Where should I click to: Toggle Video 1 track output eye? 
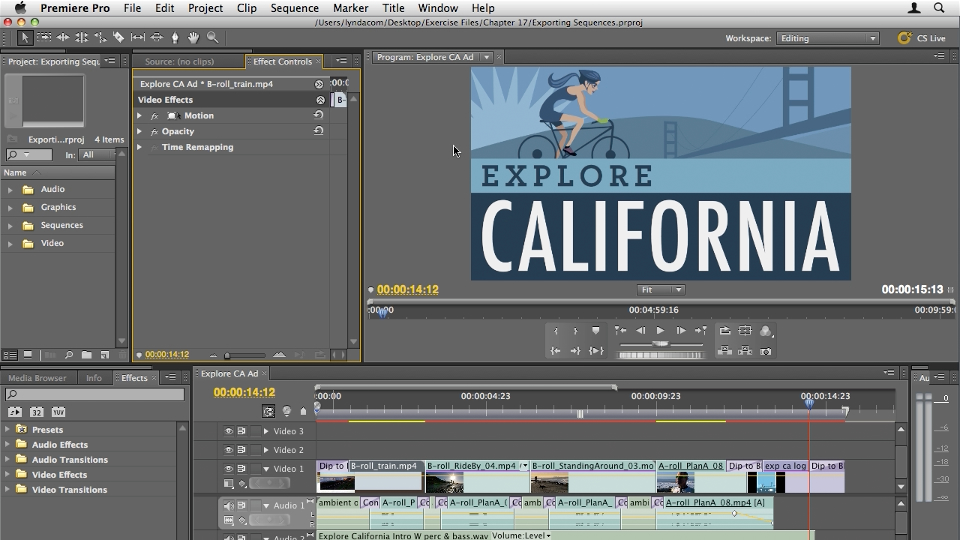[x=228, y=468]
